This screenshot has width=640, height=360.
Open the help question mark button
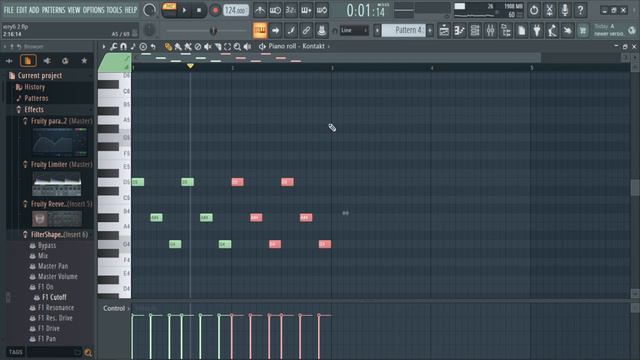pyautogui.click(x=580, y=10)
